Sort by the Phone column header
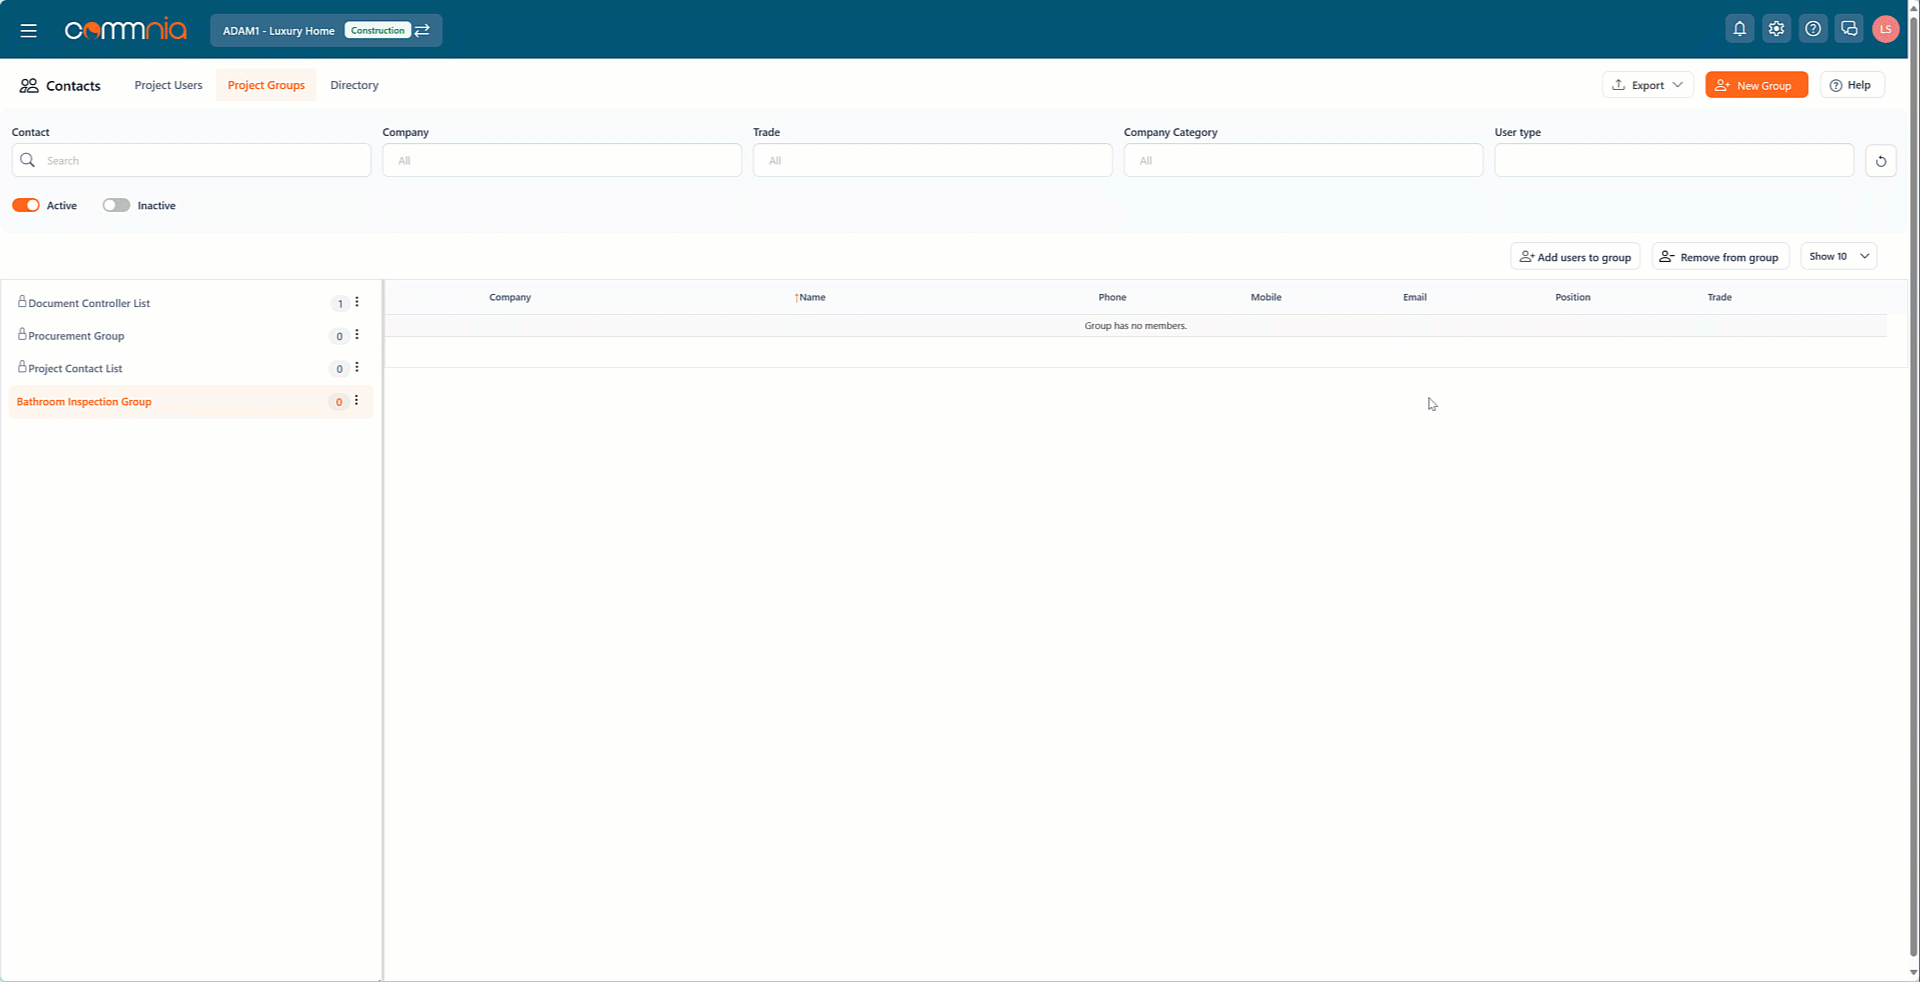Screen dimensions: 1920x982 tap(1112, 297)
